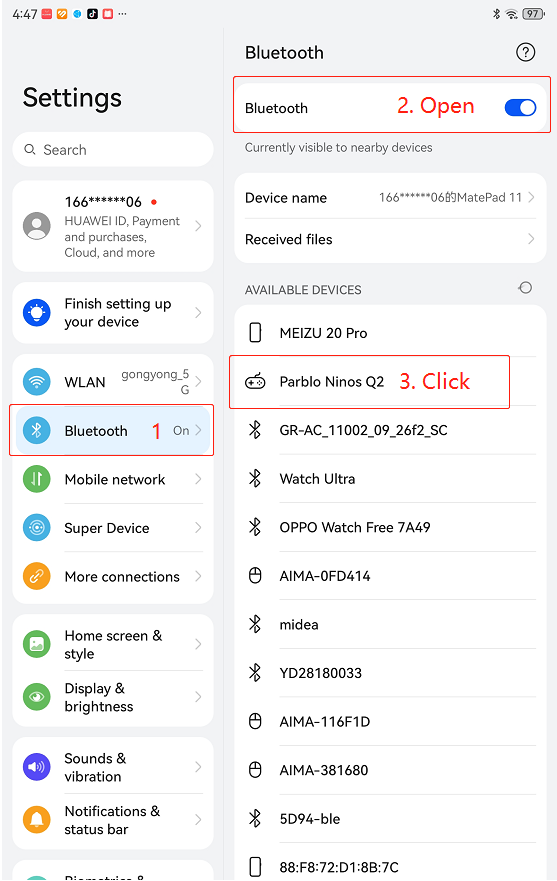Image resolution: width=557 pixels, height=881 pixels.
Task: Tap Bluetooth icon beside GR-AC_11002_09_26f2_SC
Action: point(255,430)
